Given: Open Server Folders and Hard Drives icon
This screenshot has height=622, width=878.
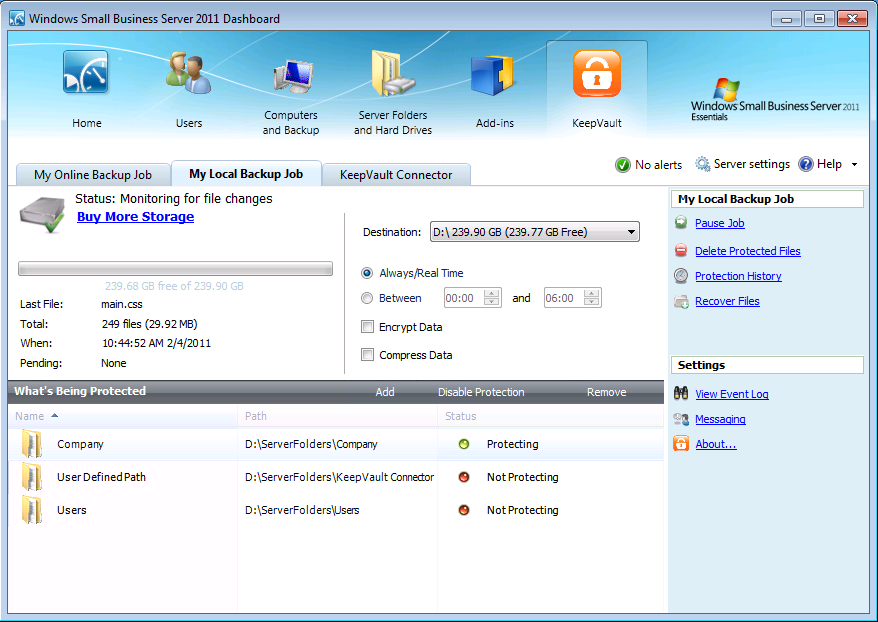Looking at the screenshot, I should (x=393, y=74).
